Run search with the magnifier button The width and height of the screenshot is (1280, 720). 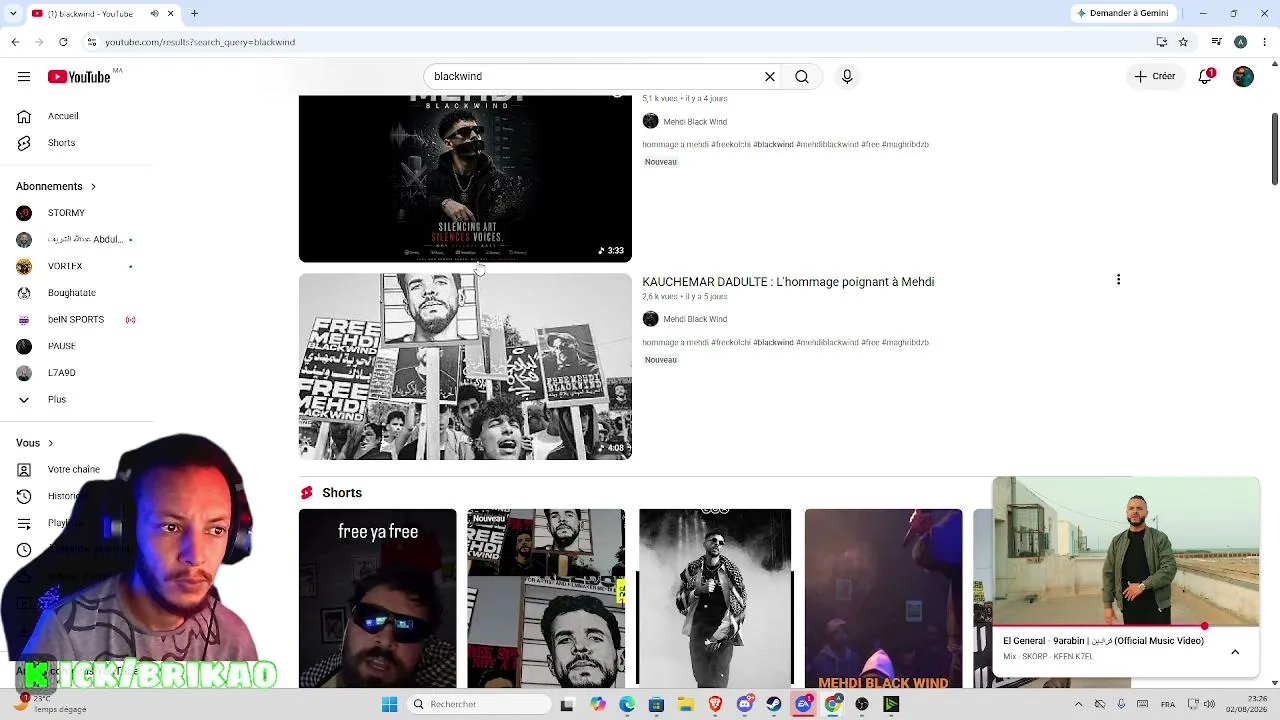802,77
